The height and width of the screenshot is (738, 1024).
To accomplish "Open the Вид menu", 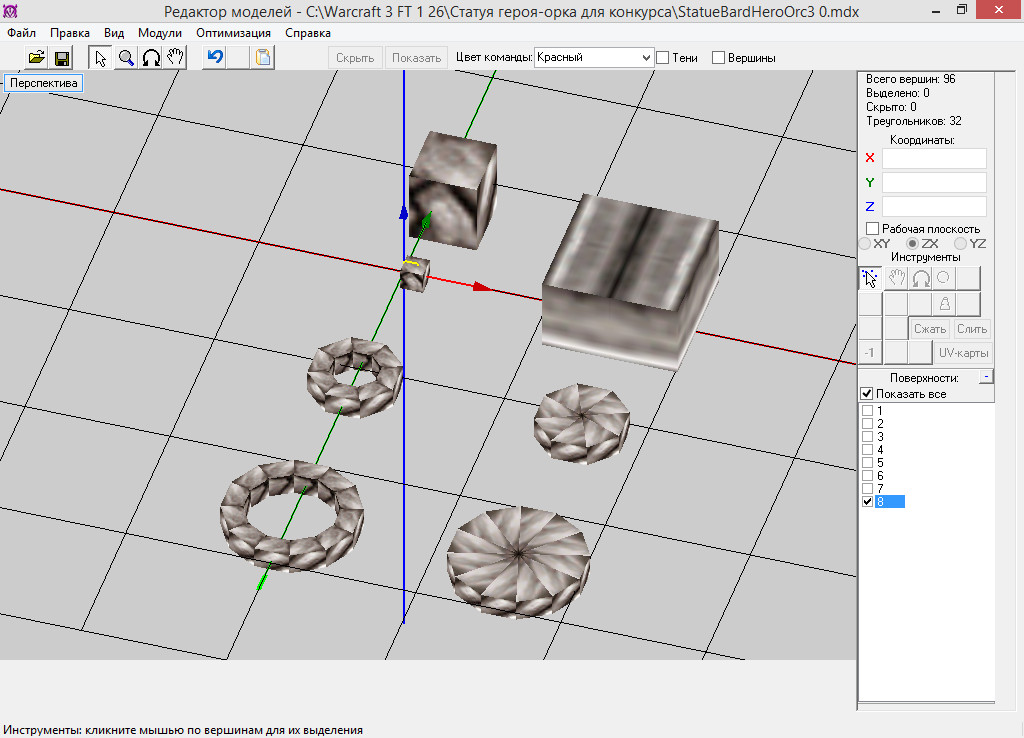I will (x=114, y=33).
